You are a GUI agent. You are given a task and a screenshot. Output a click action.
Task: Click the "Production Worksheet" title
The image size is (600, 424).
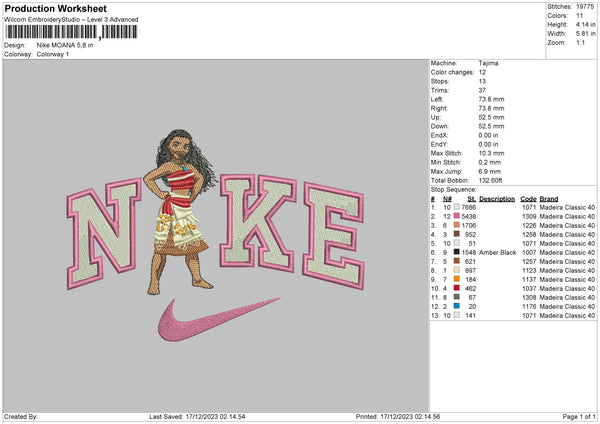pos(55,8)
